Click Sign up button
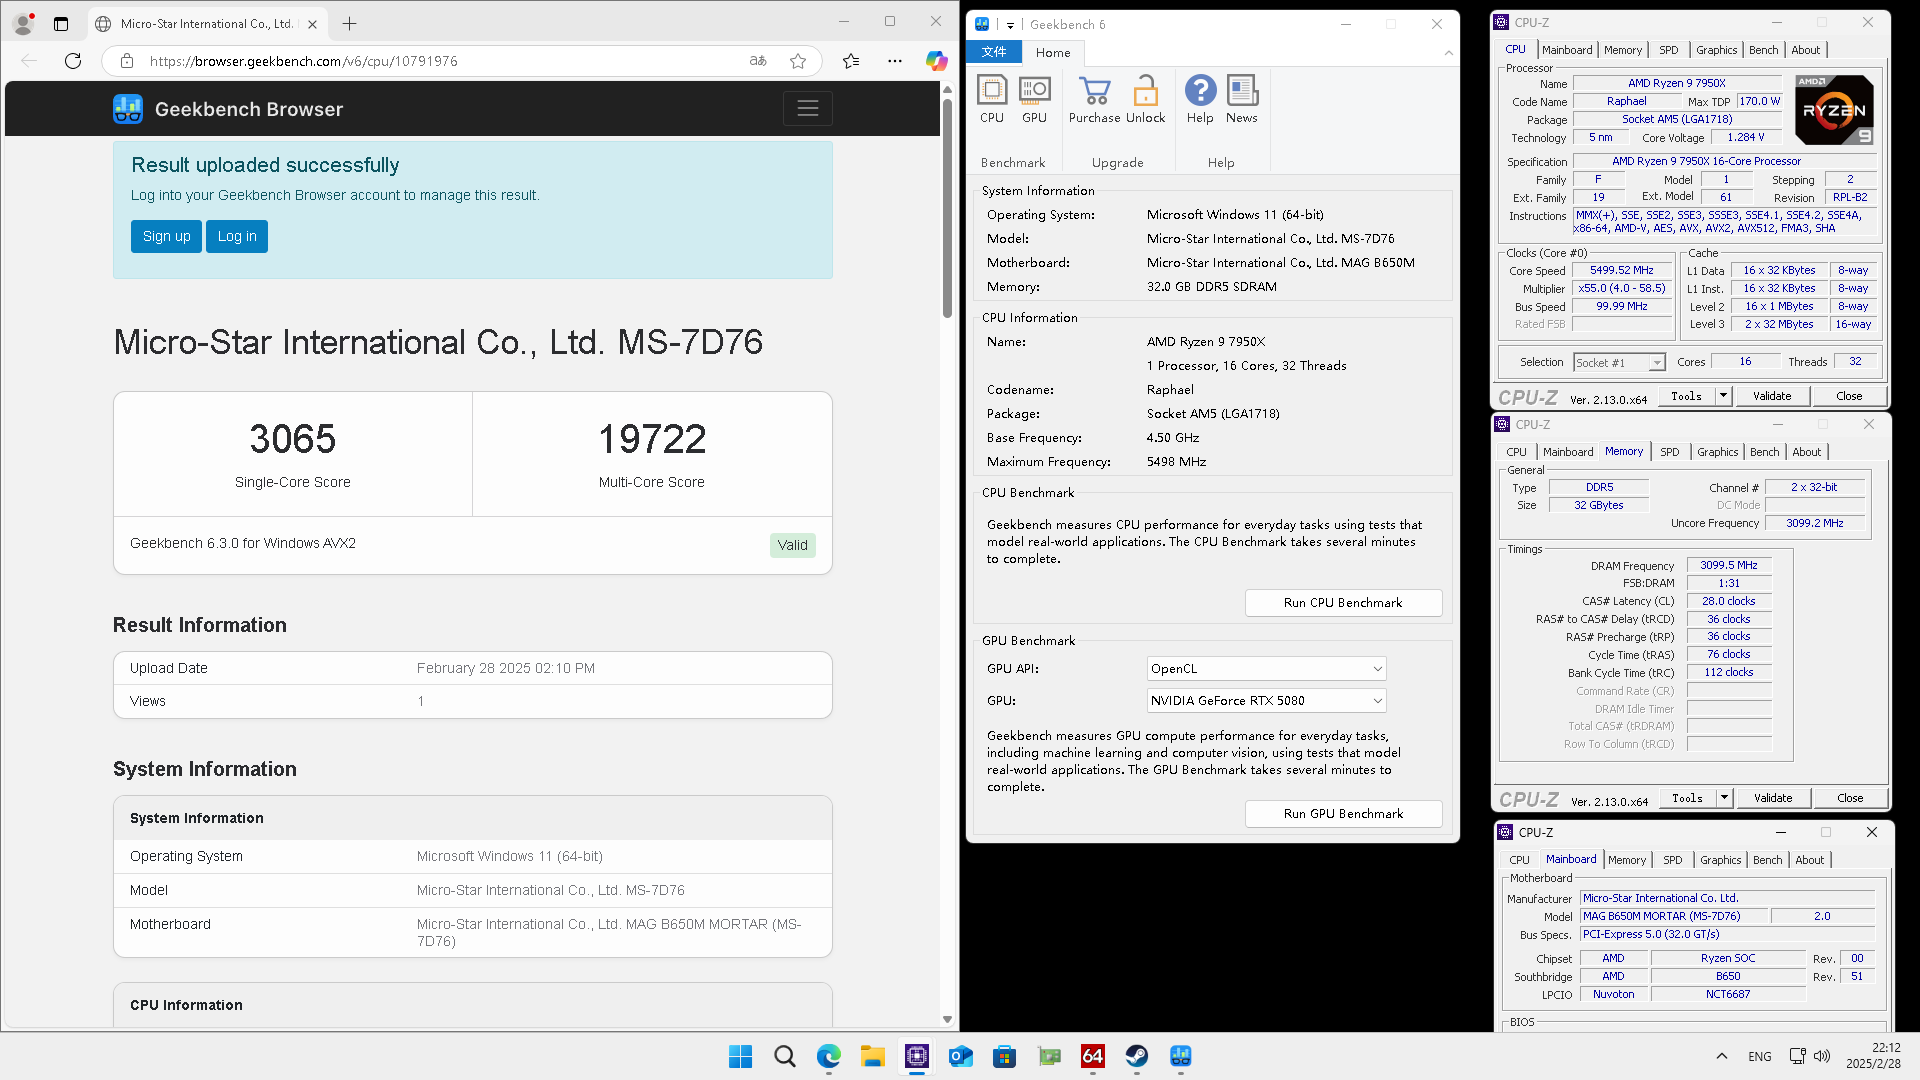The image size is (1920, 1080). click(x=166, y=236)
